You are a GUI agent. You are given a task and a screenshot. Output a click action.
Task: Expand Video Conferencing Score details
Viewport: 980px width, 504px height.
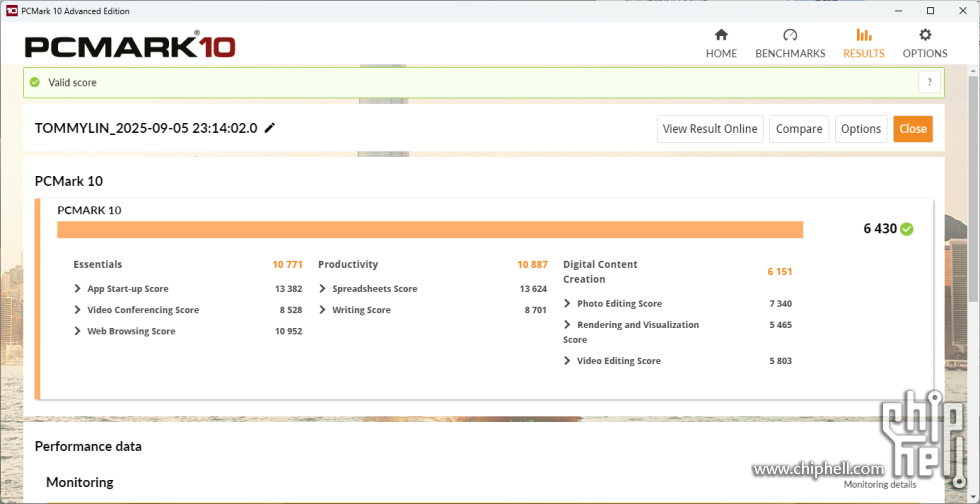(78, 310)
